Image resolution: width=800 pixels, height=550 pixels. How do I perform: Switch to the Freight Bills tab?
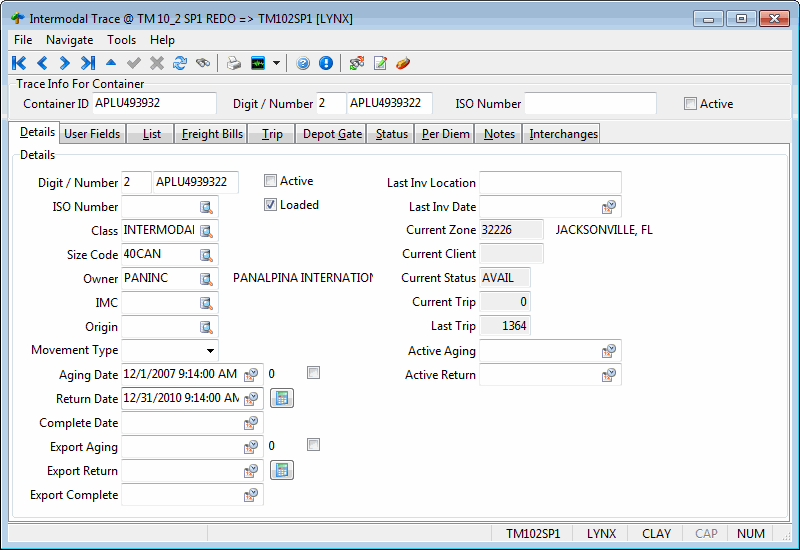point(212,134)
